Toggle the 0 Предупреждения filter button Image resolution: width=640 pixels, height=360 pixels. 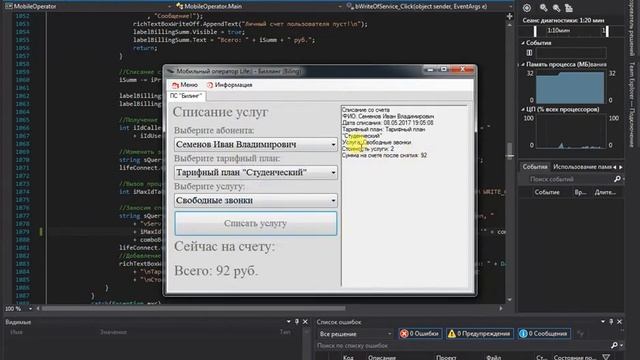point(480,334)
